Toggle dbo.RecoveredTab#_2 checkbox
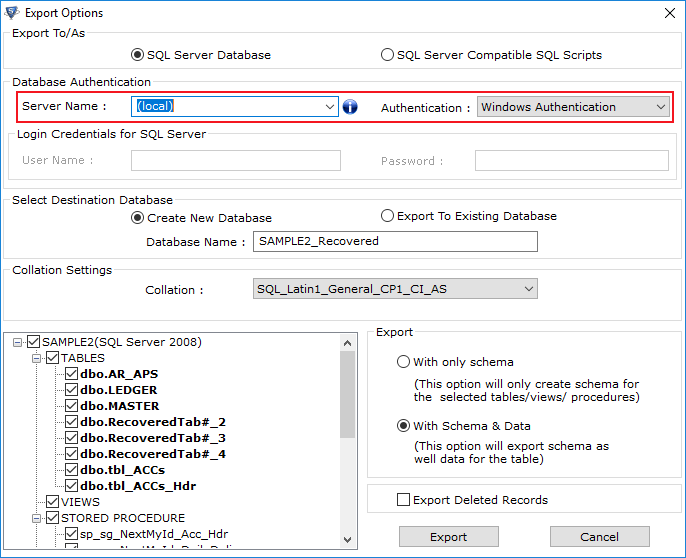686x558 pixels. pyautogui.click(x=71, y=422)
